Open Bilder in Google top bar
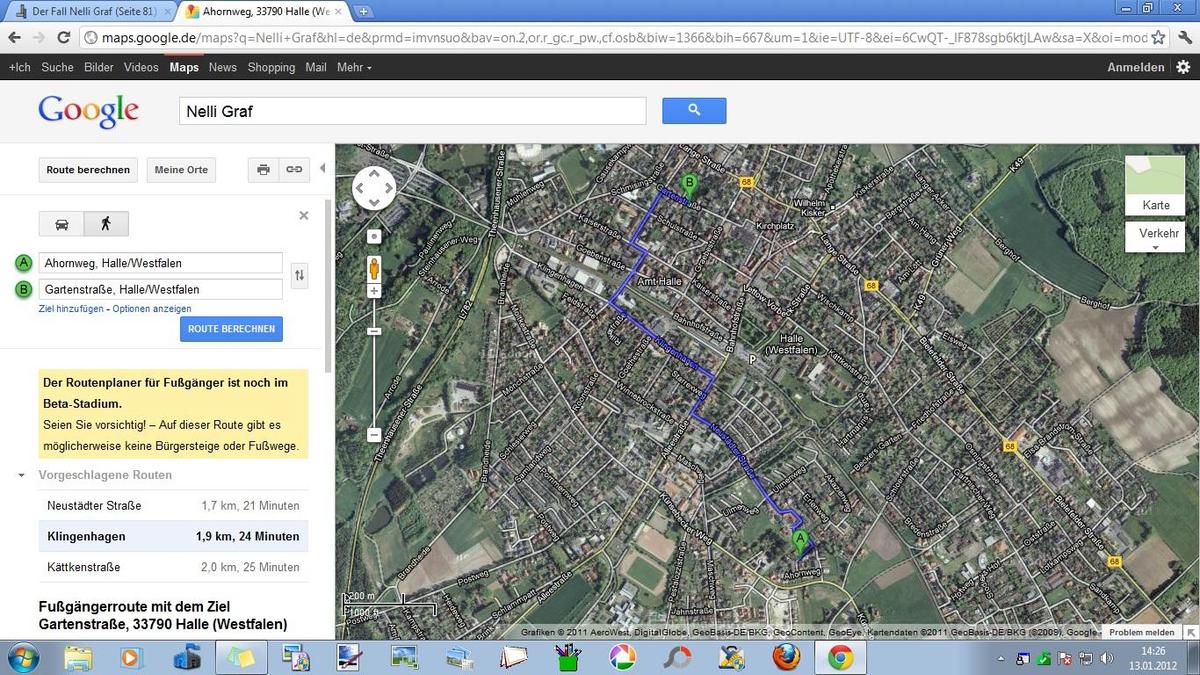The width and height of the screenshot is (1200, 675). (x=99, y=67)
